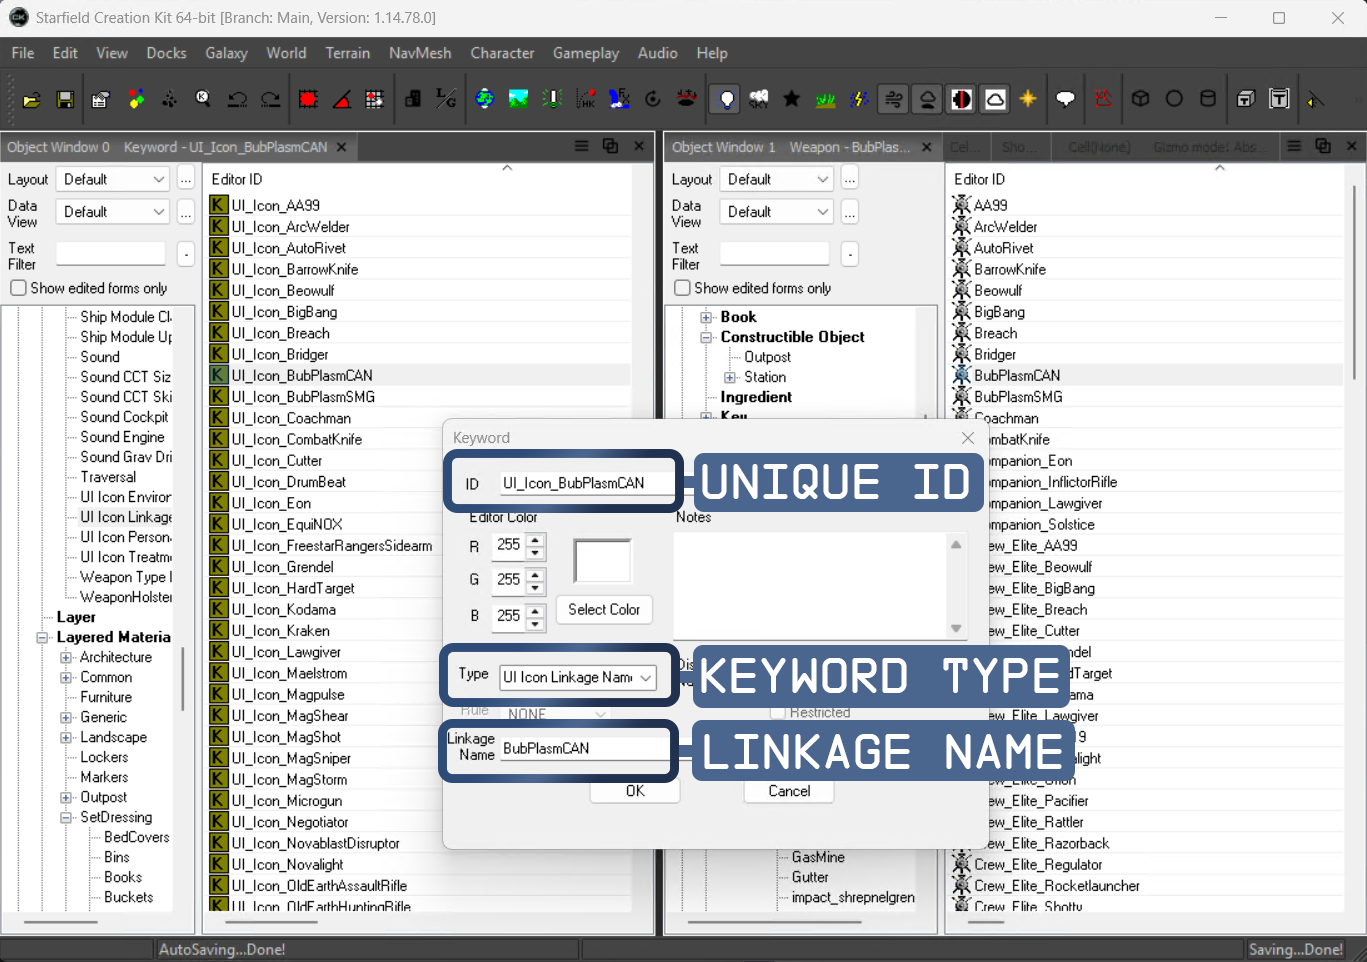Open the world map globe icon
Screen dimensions: 1367x962
click(x=486, y=99)
